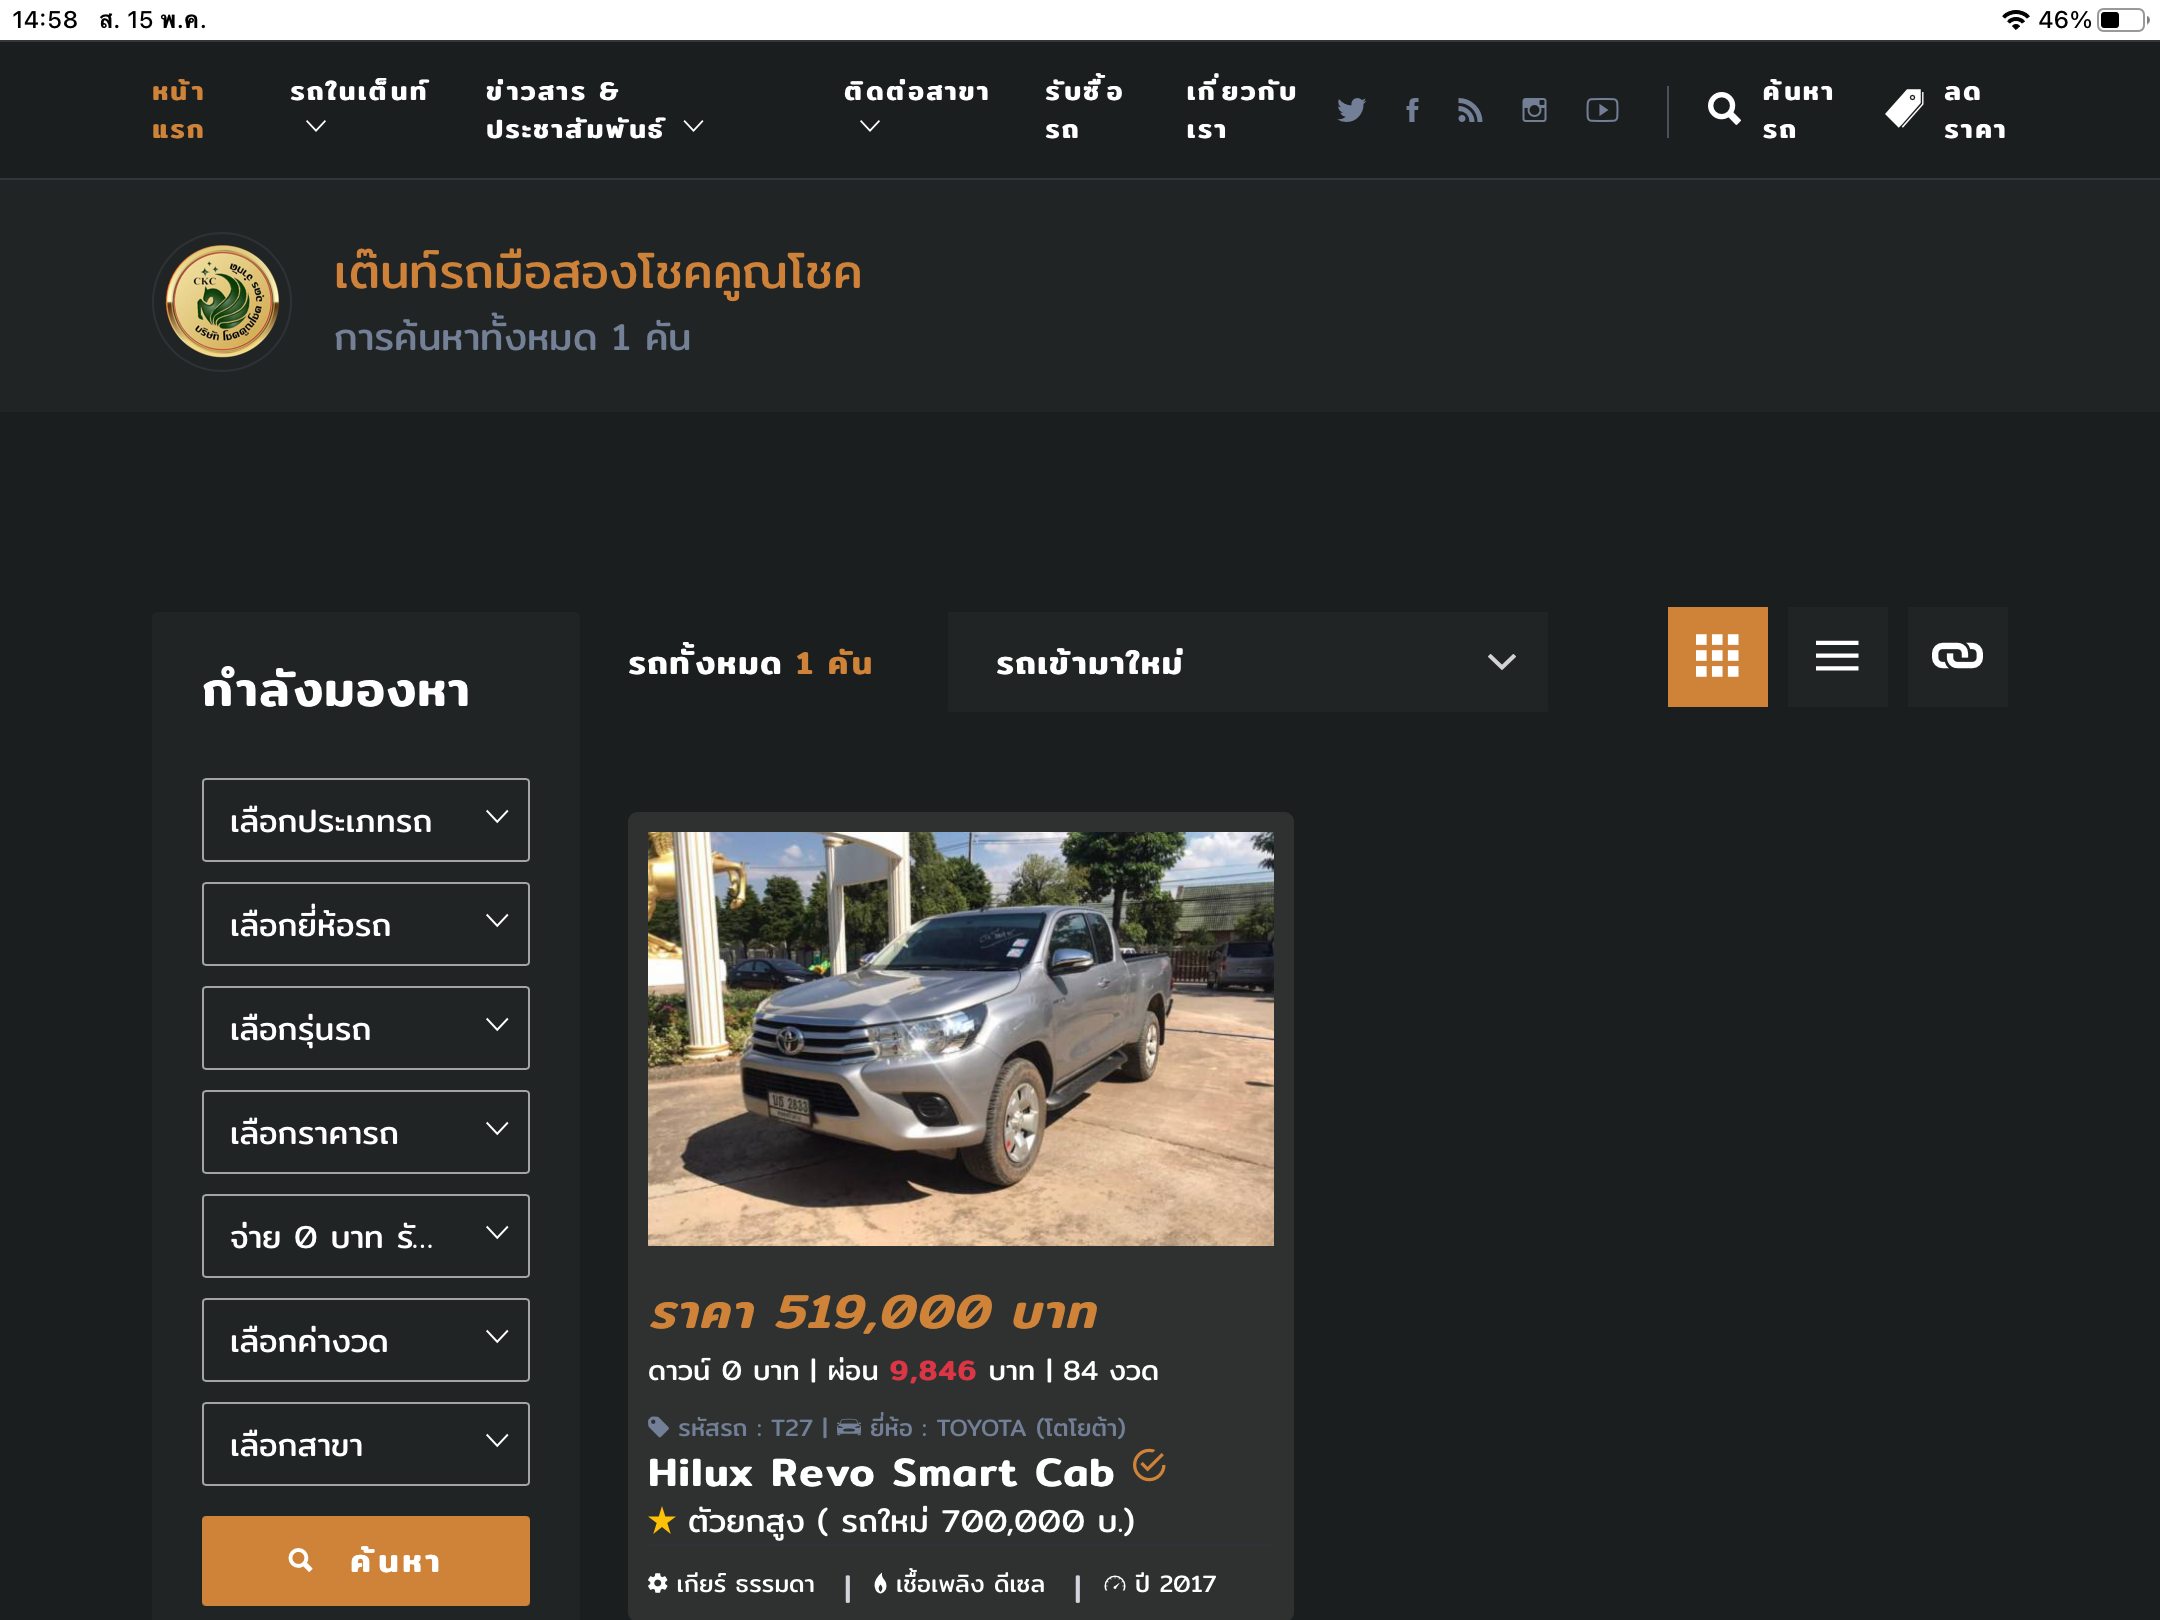Open the รถเข้ามาใหม่ sort dropdown
Viewport: 2160px width, 1620px height.
click(1247, 662)
